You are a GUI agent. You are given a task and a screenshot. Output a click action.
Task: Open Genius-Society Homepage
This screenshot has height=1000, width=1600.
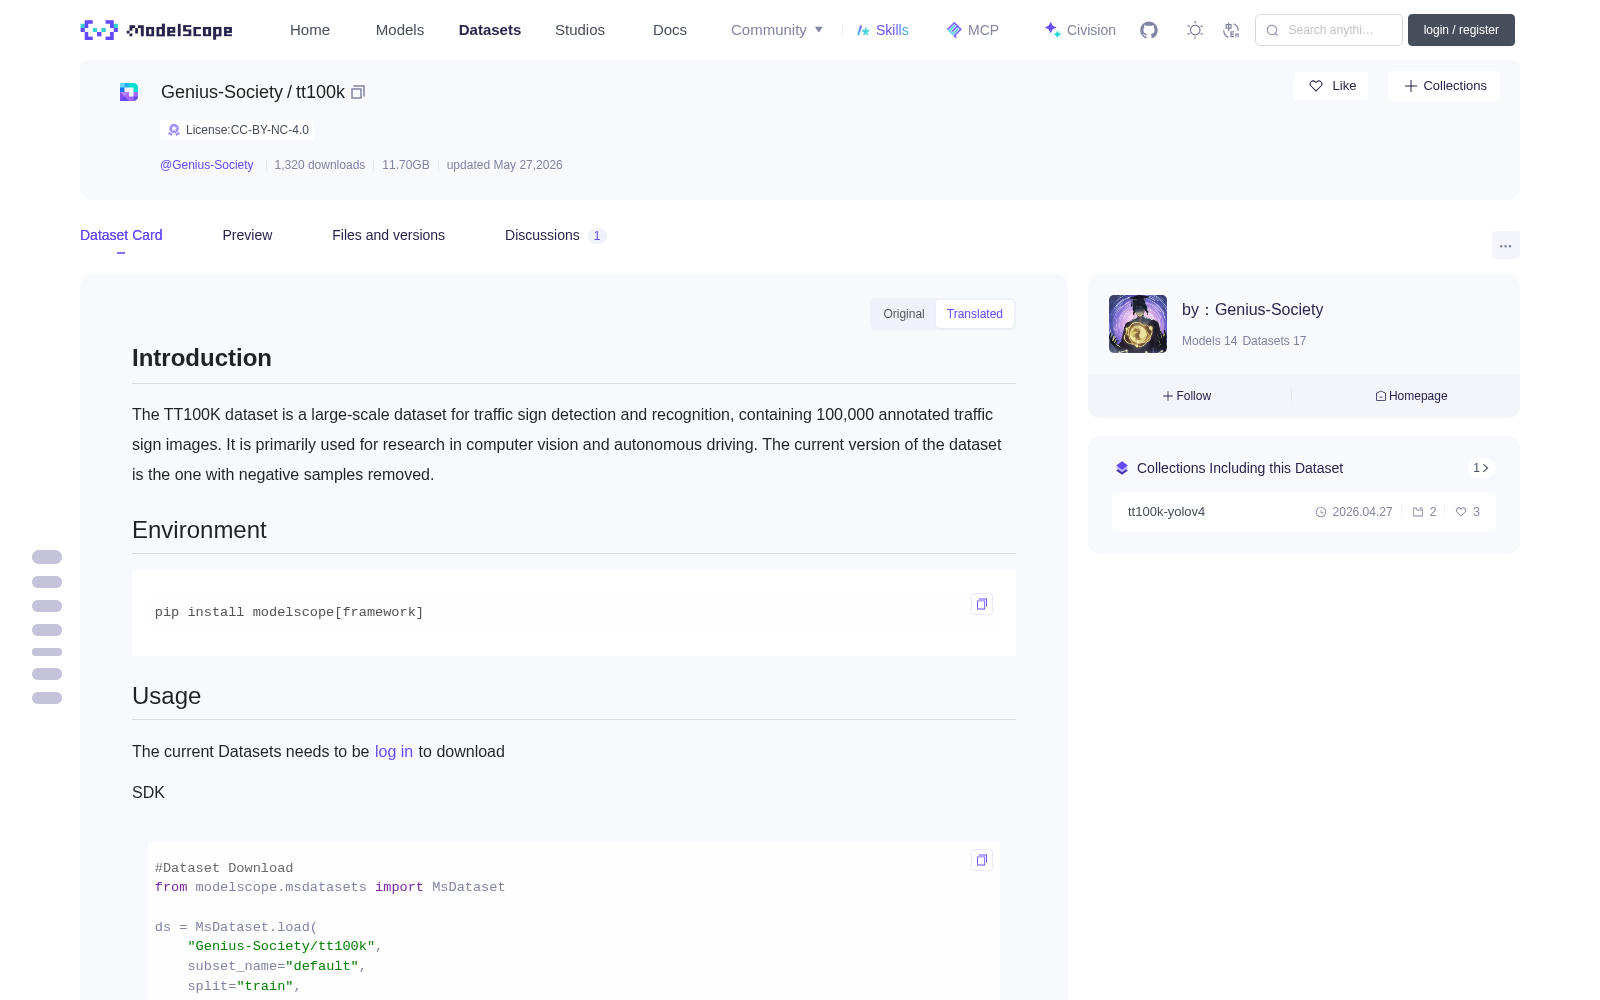pos(1411,396)
